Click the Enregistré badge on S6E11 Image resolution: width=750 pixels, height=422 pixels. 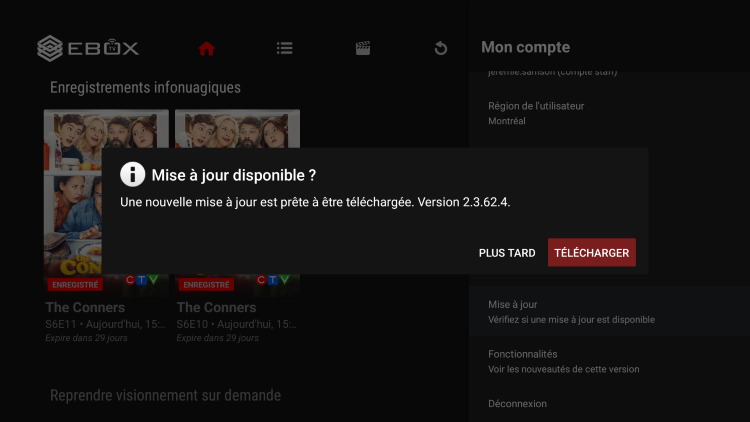(75, 285)
